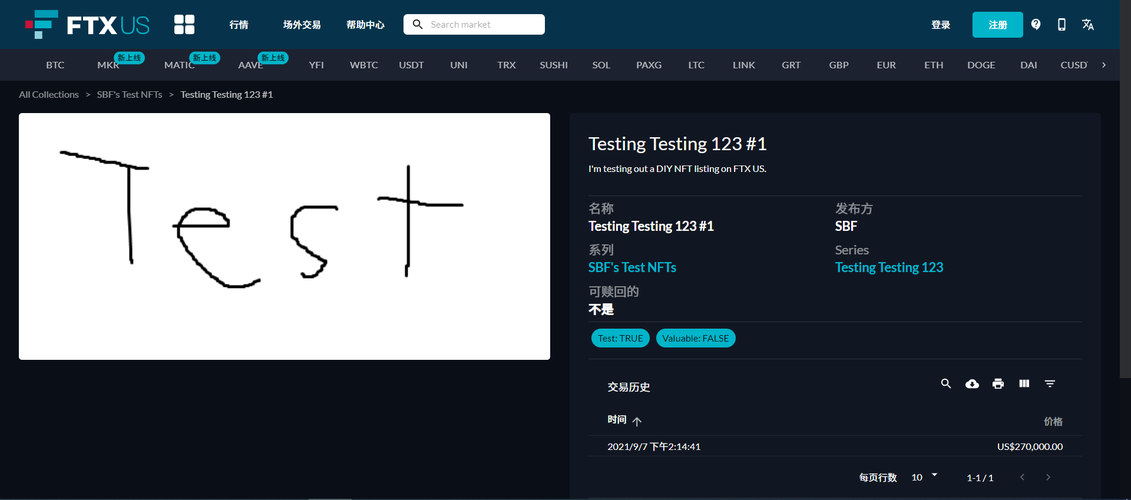Image resolution: width=1131 pixels, height=500 pixels.
Task: Click the Search market input field
Action: pyautogui.click(x=474, y=25)
